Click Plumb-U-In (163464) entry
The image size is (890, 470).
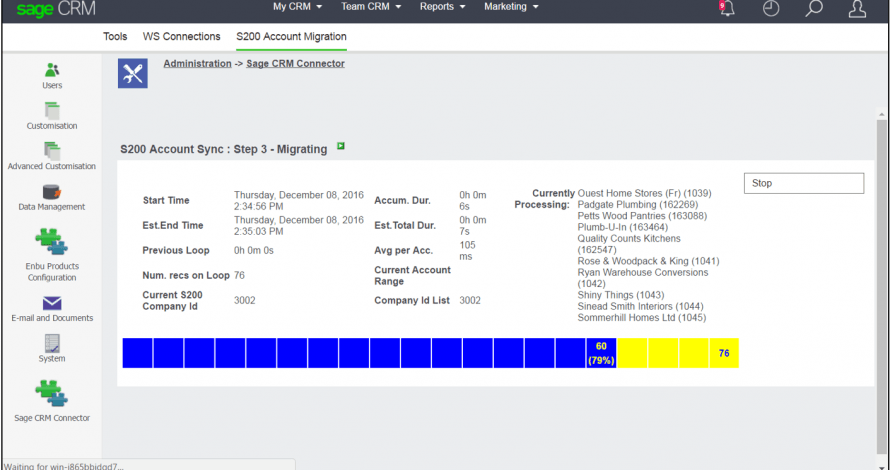(623, 227)
